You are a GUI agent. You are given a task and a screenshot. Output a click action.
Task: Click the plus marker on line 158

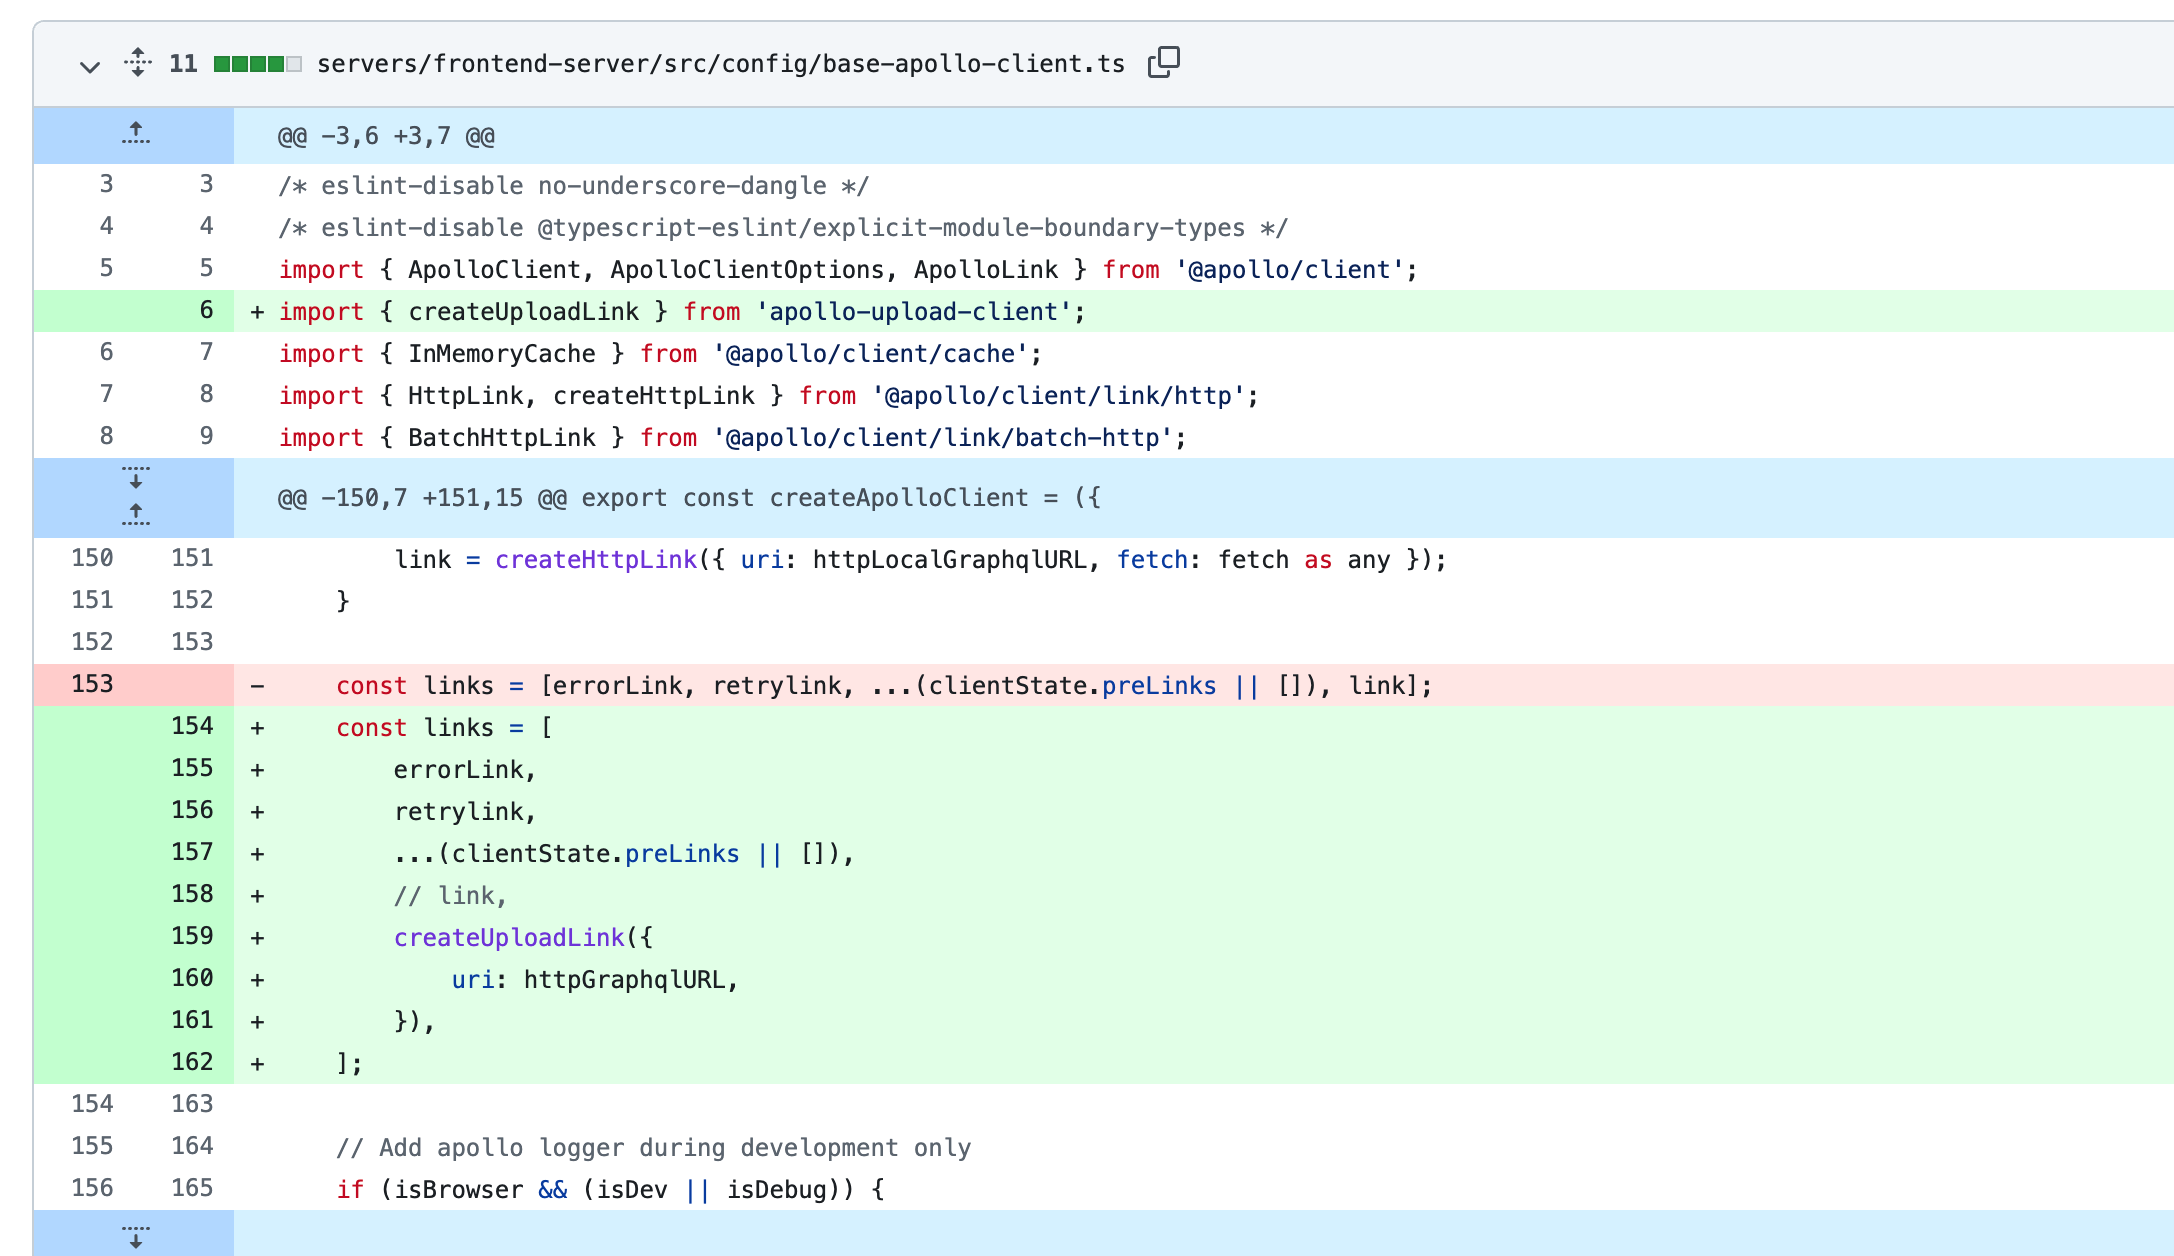257,896
